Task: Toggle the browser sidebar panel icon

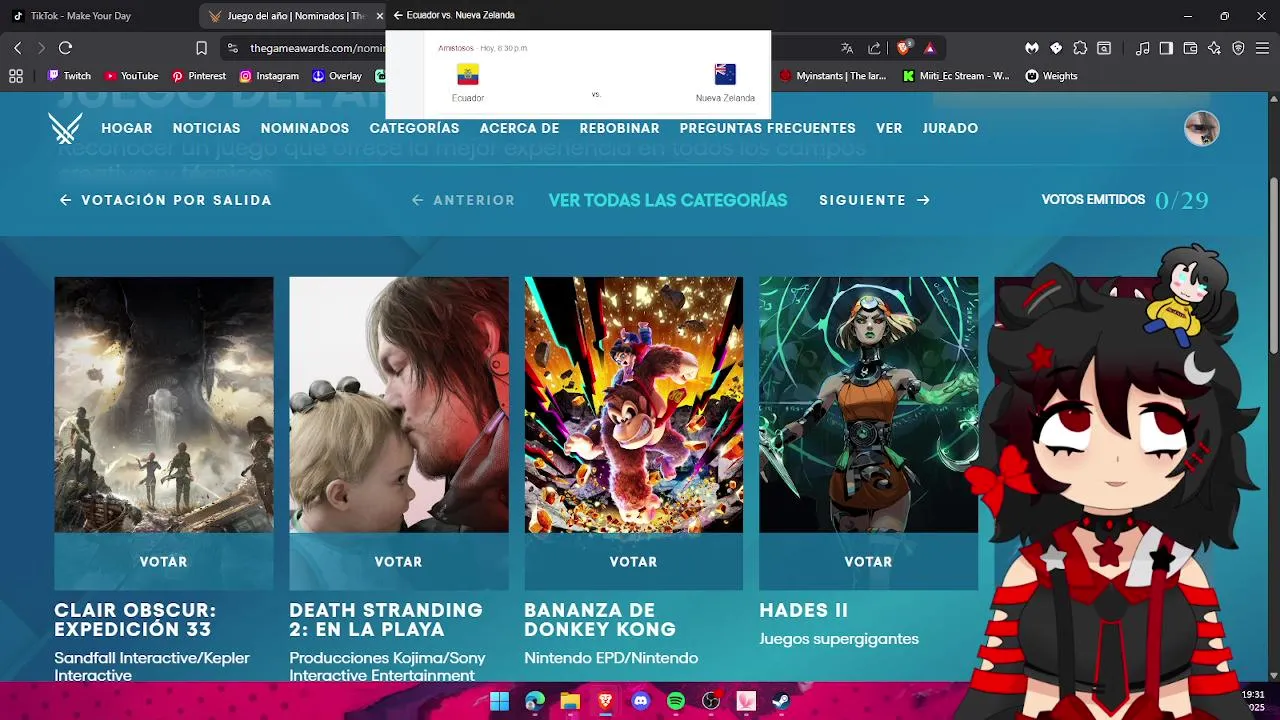Action: click(x=1166, y=48)
